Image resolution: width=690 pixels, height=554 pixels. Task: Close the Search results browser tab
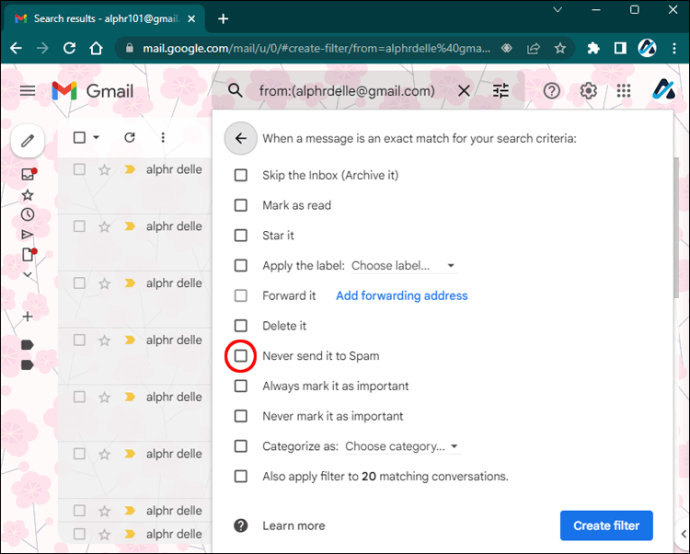pos(191,19)
